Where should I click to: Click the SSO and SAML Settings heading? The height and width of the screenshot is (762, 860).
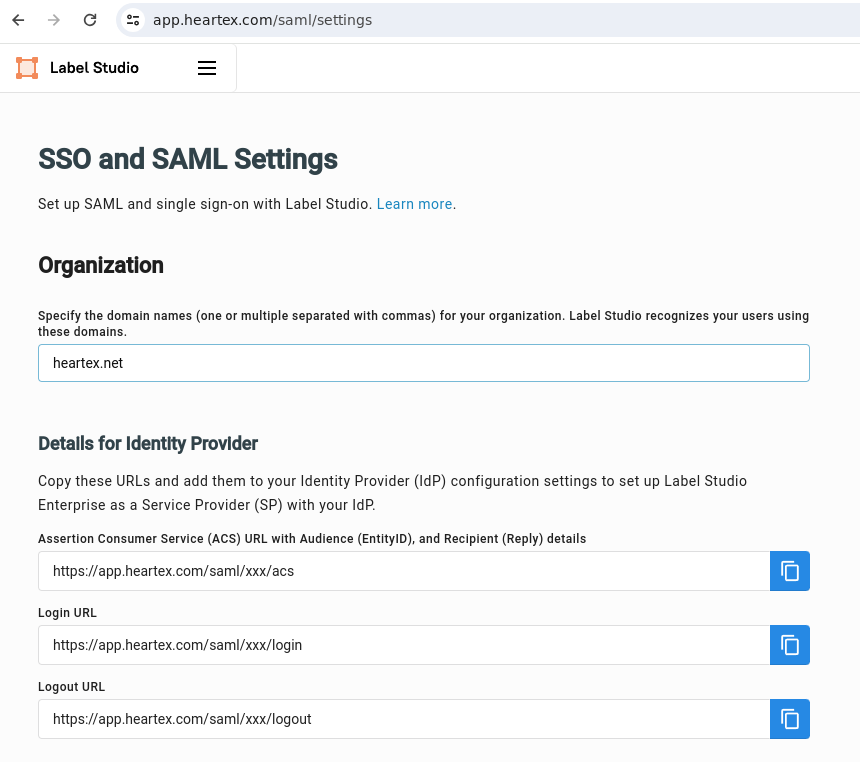click(x=188, y=159)
